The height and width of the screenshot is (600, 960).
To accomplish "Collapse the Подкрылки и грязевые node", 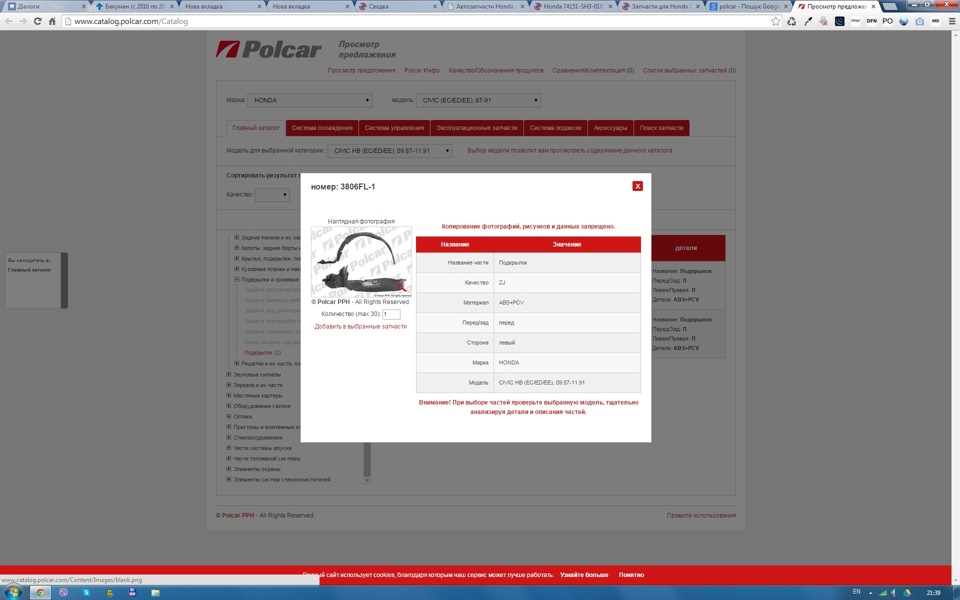I will [236, 279].
